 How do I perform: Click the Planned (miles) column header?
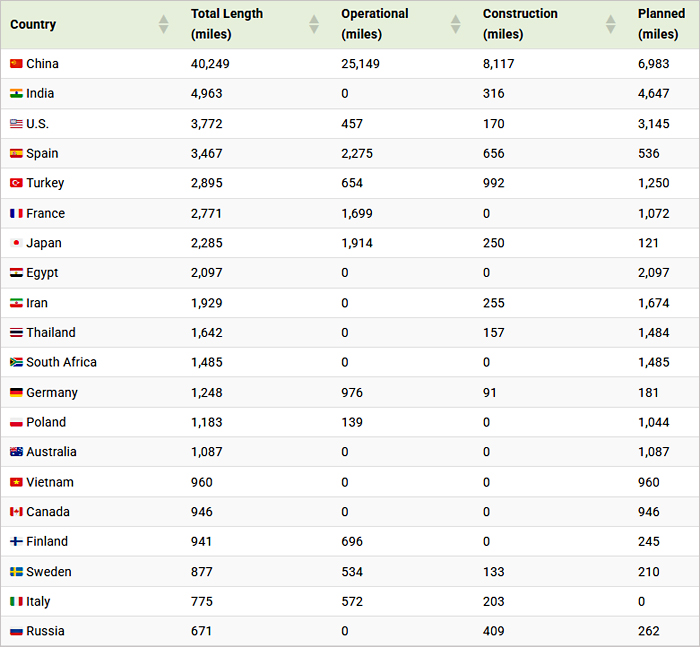pos(661,24)
